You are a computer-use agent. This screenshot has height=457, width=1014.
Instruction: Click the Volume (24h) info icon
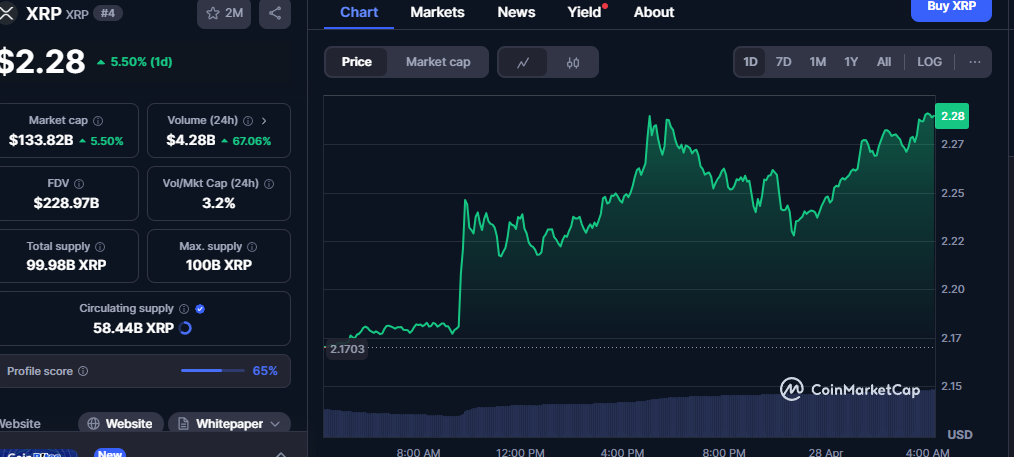[248, 121]
